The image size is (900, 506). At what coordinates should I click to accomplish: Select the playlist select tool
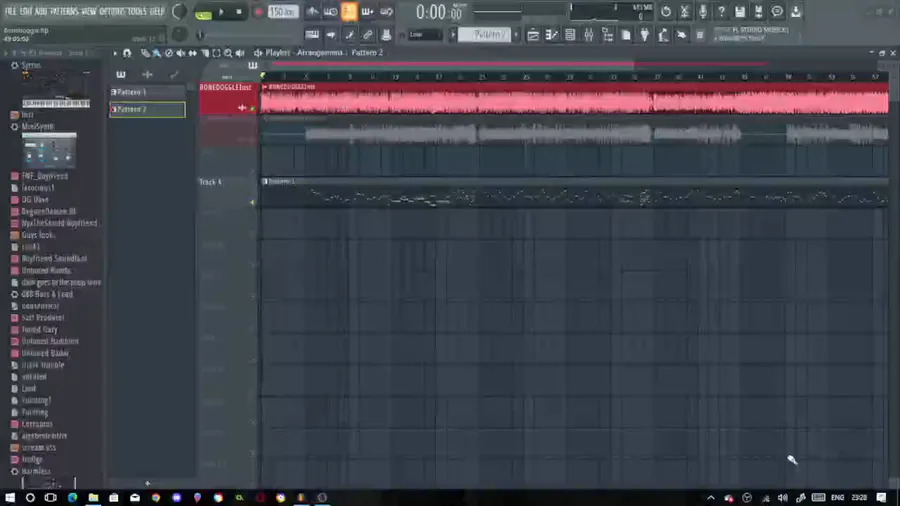coord(216,53)
